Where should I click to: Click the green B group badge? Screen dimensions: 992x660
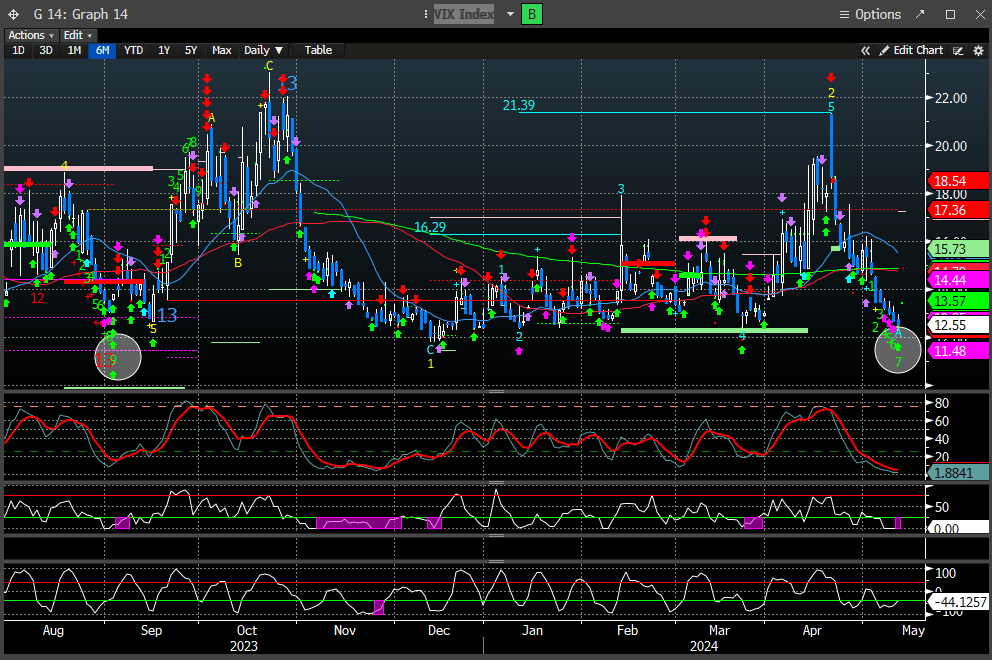tap(532, 14)
